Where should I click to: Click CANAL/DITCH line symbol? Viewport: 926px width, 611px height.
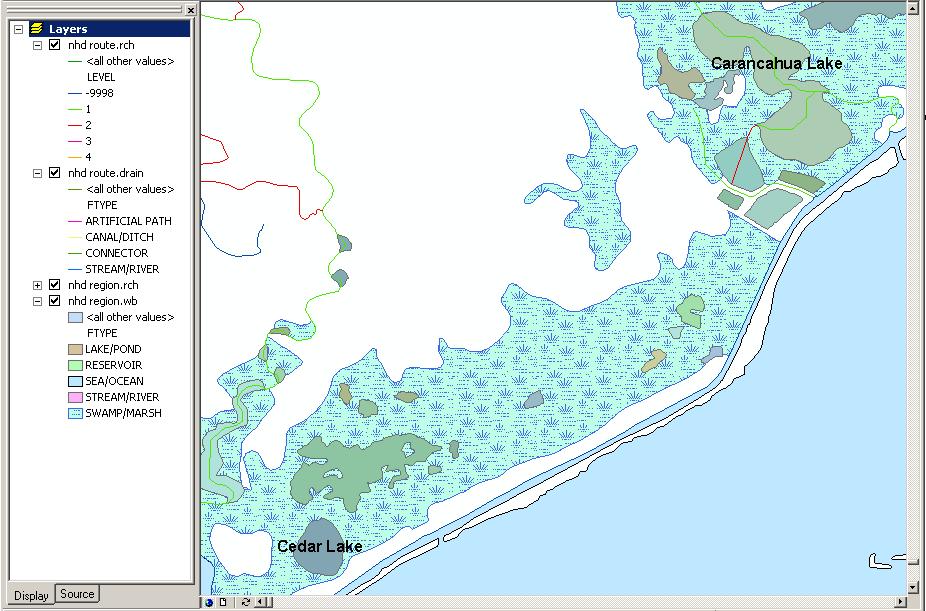point(75,237)
